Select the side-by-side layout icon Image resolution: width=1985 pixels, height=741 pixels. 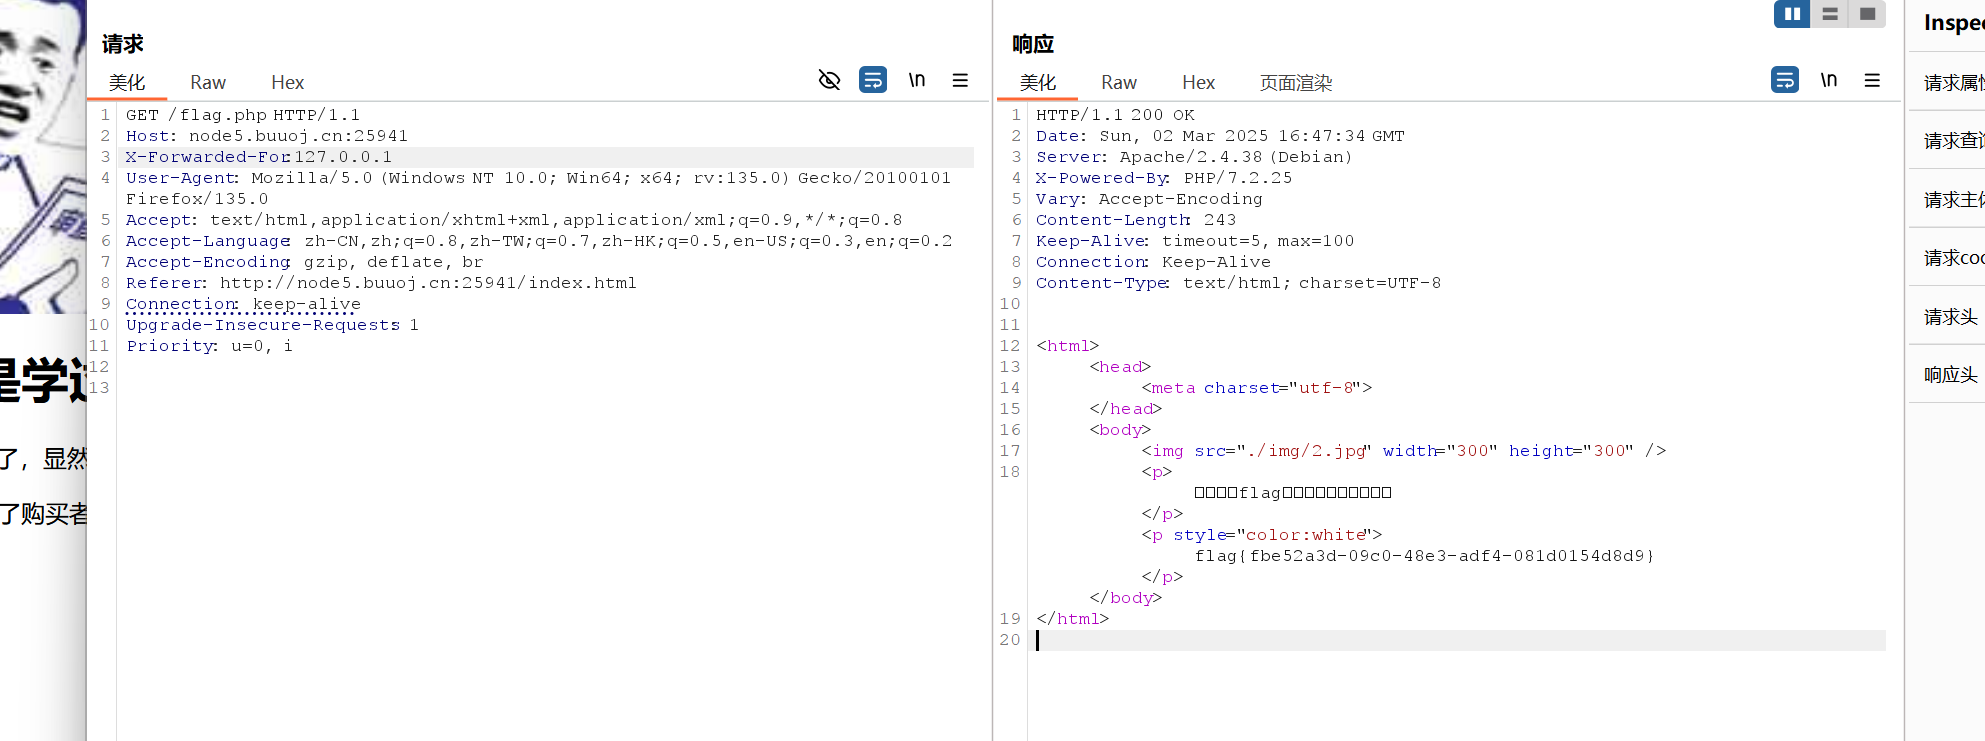[x=1792, y=14]
